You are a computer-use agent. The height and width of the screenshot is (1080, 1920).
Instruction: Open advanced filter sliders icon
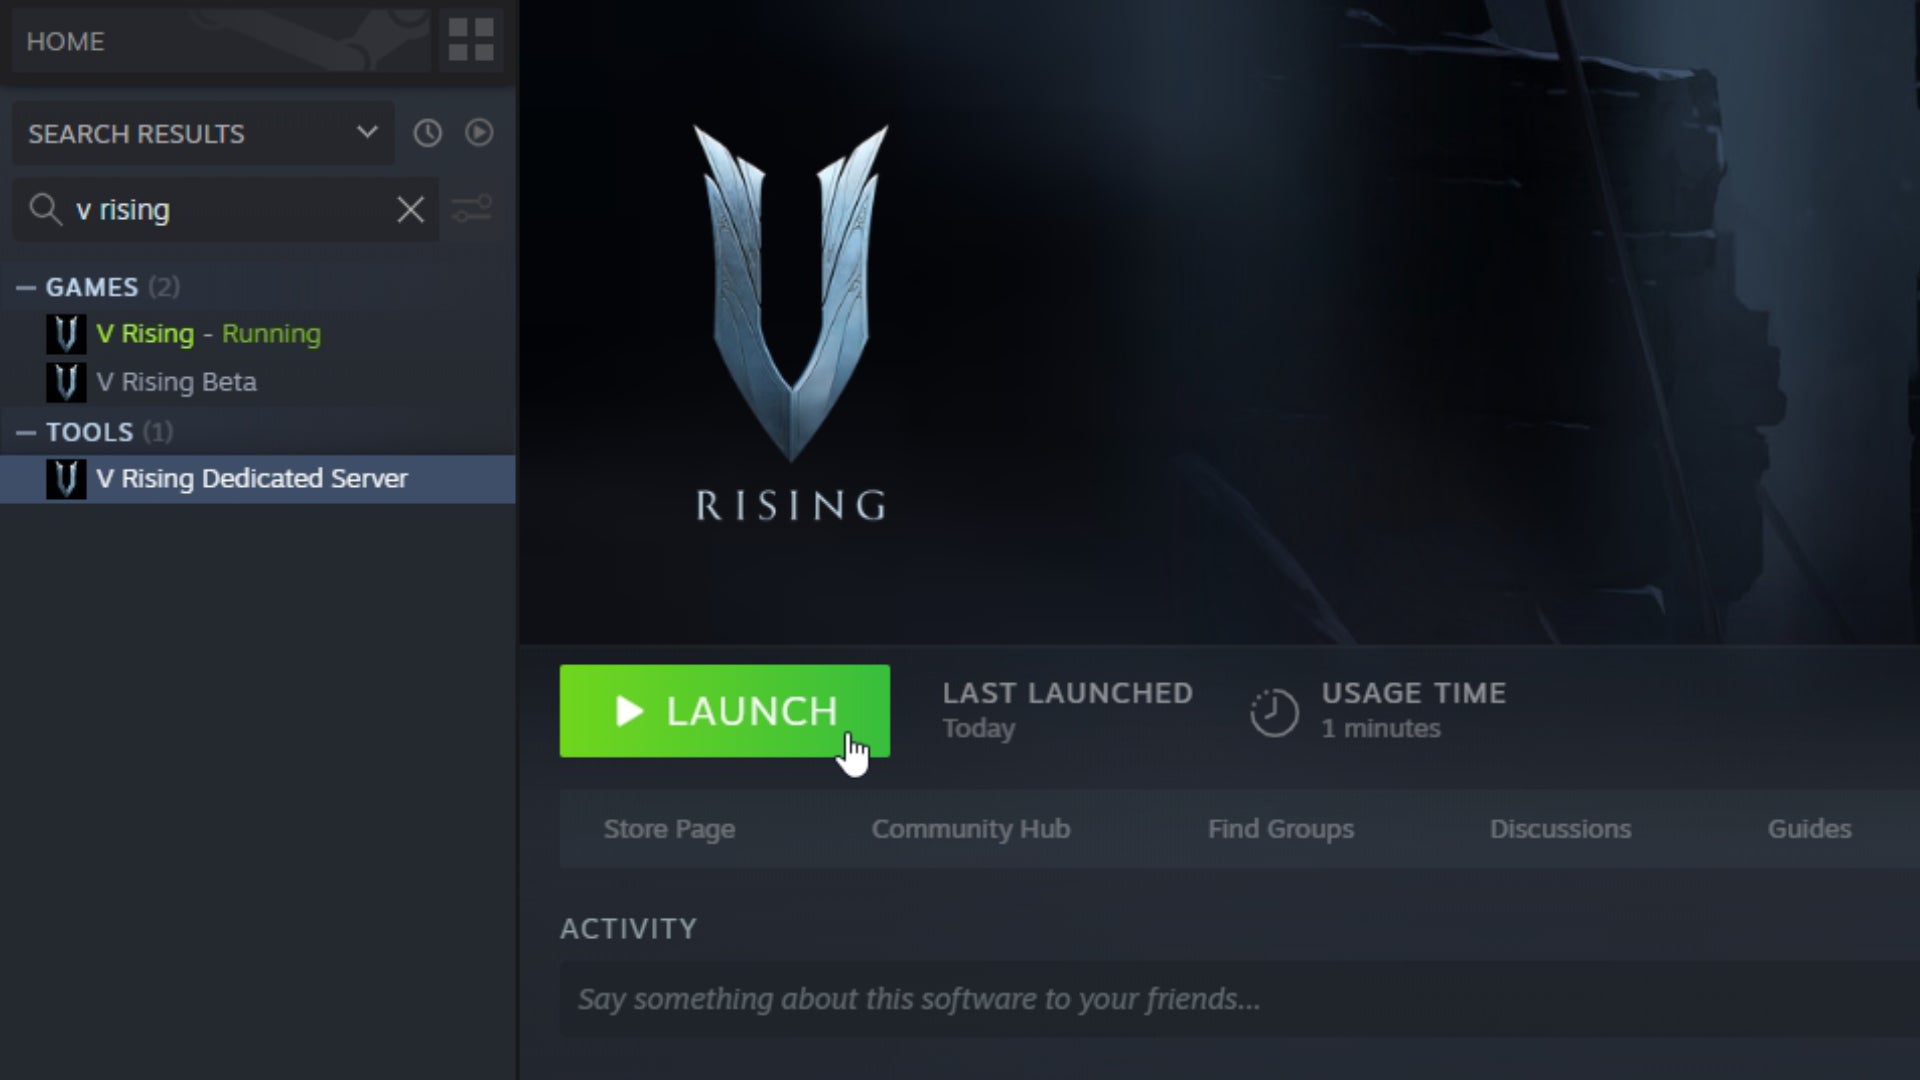click(x=472, y=209)
